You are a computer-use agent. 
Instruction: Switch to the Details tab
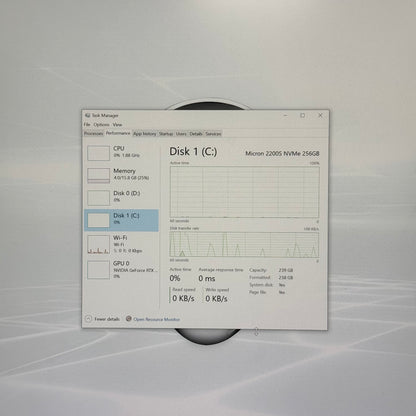196,134
